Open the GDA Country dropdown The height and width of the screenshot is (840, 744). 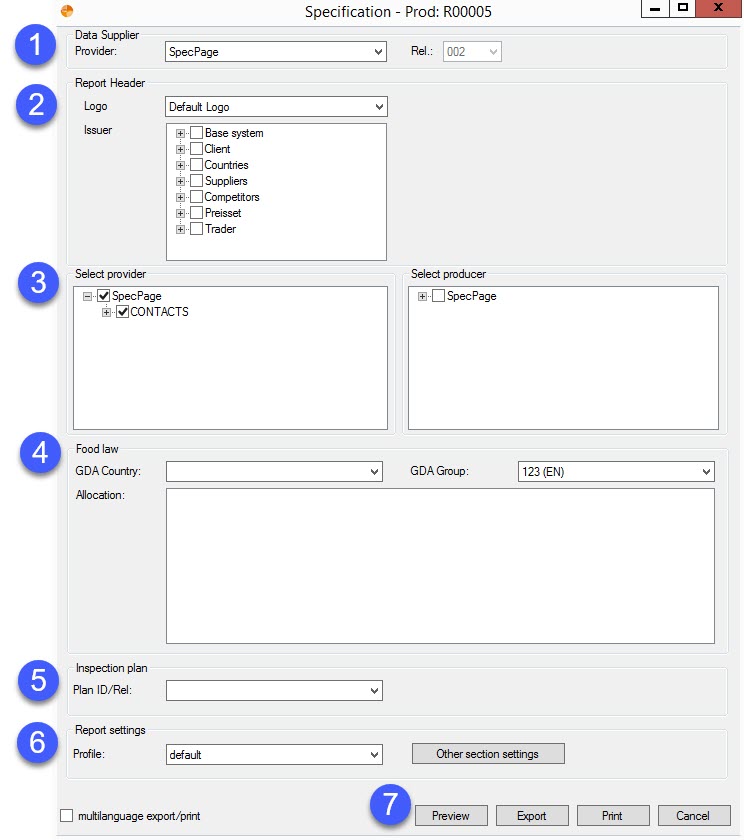coord(274,471)
